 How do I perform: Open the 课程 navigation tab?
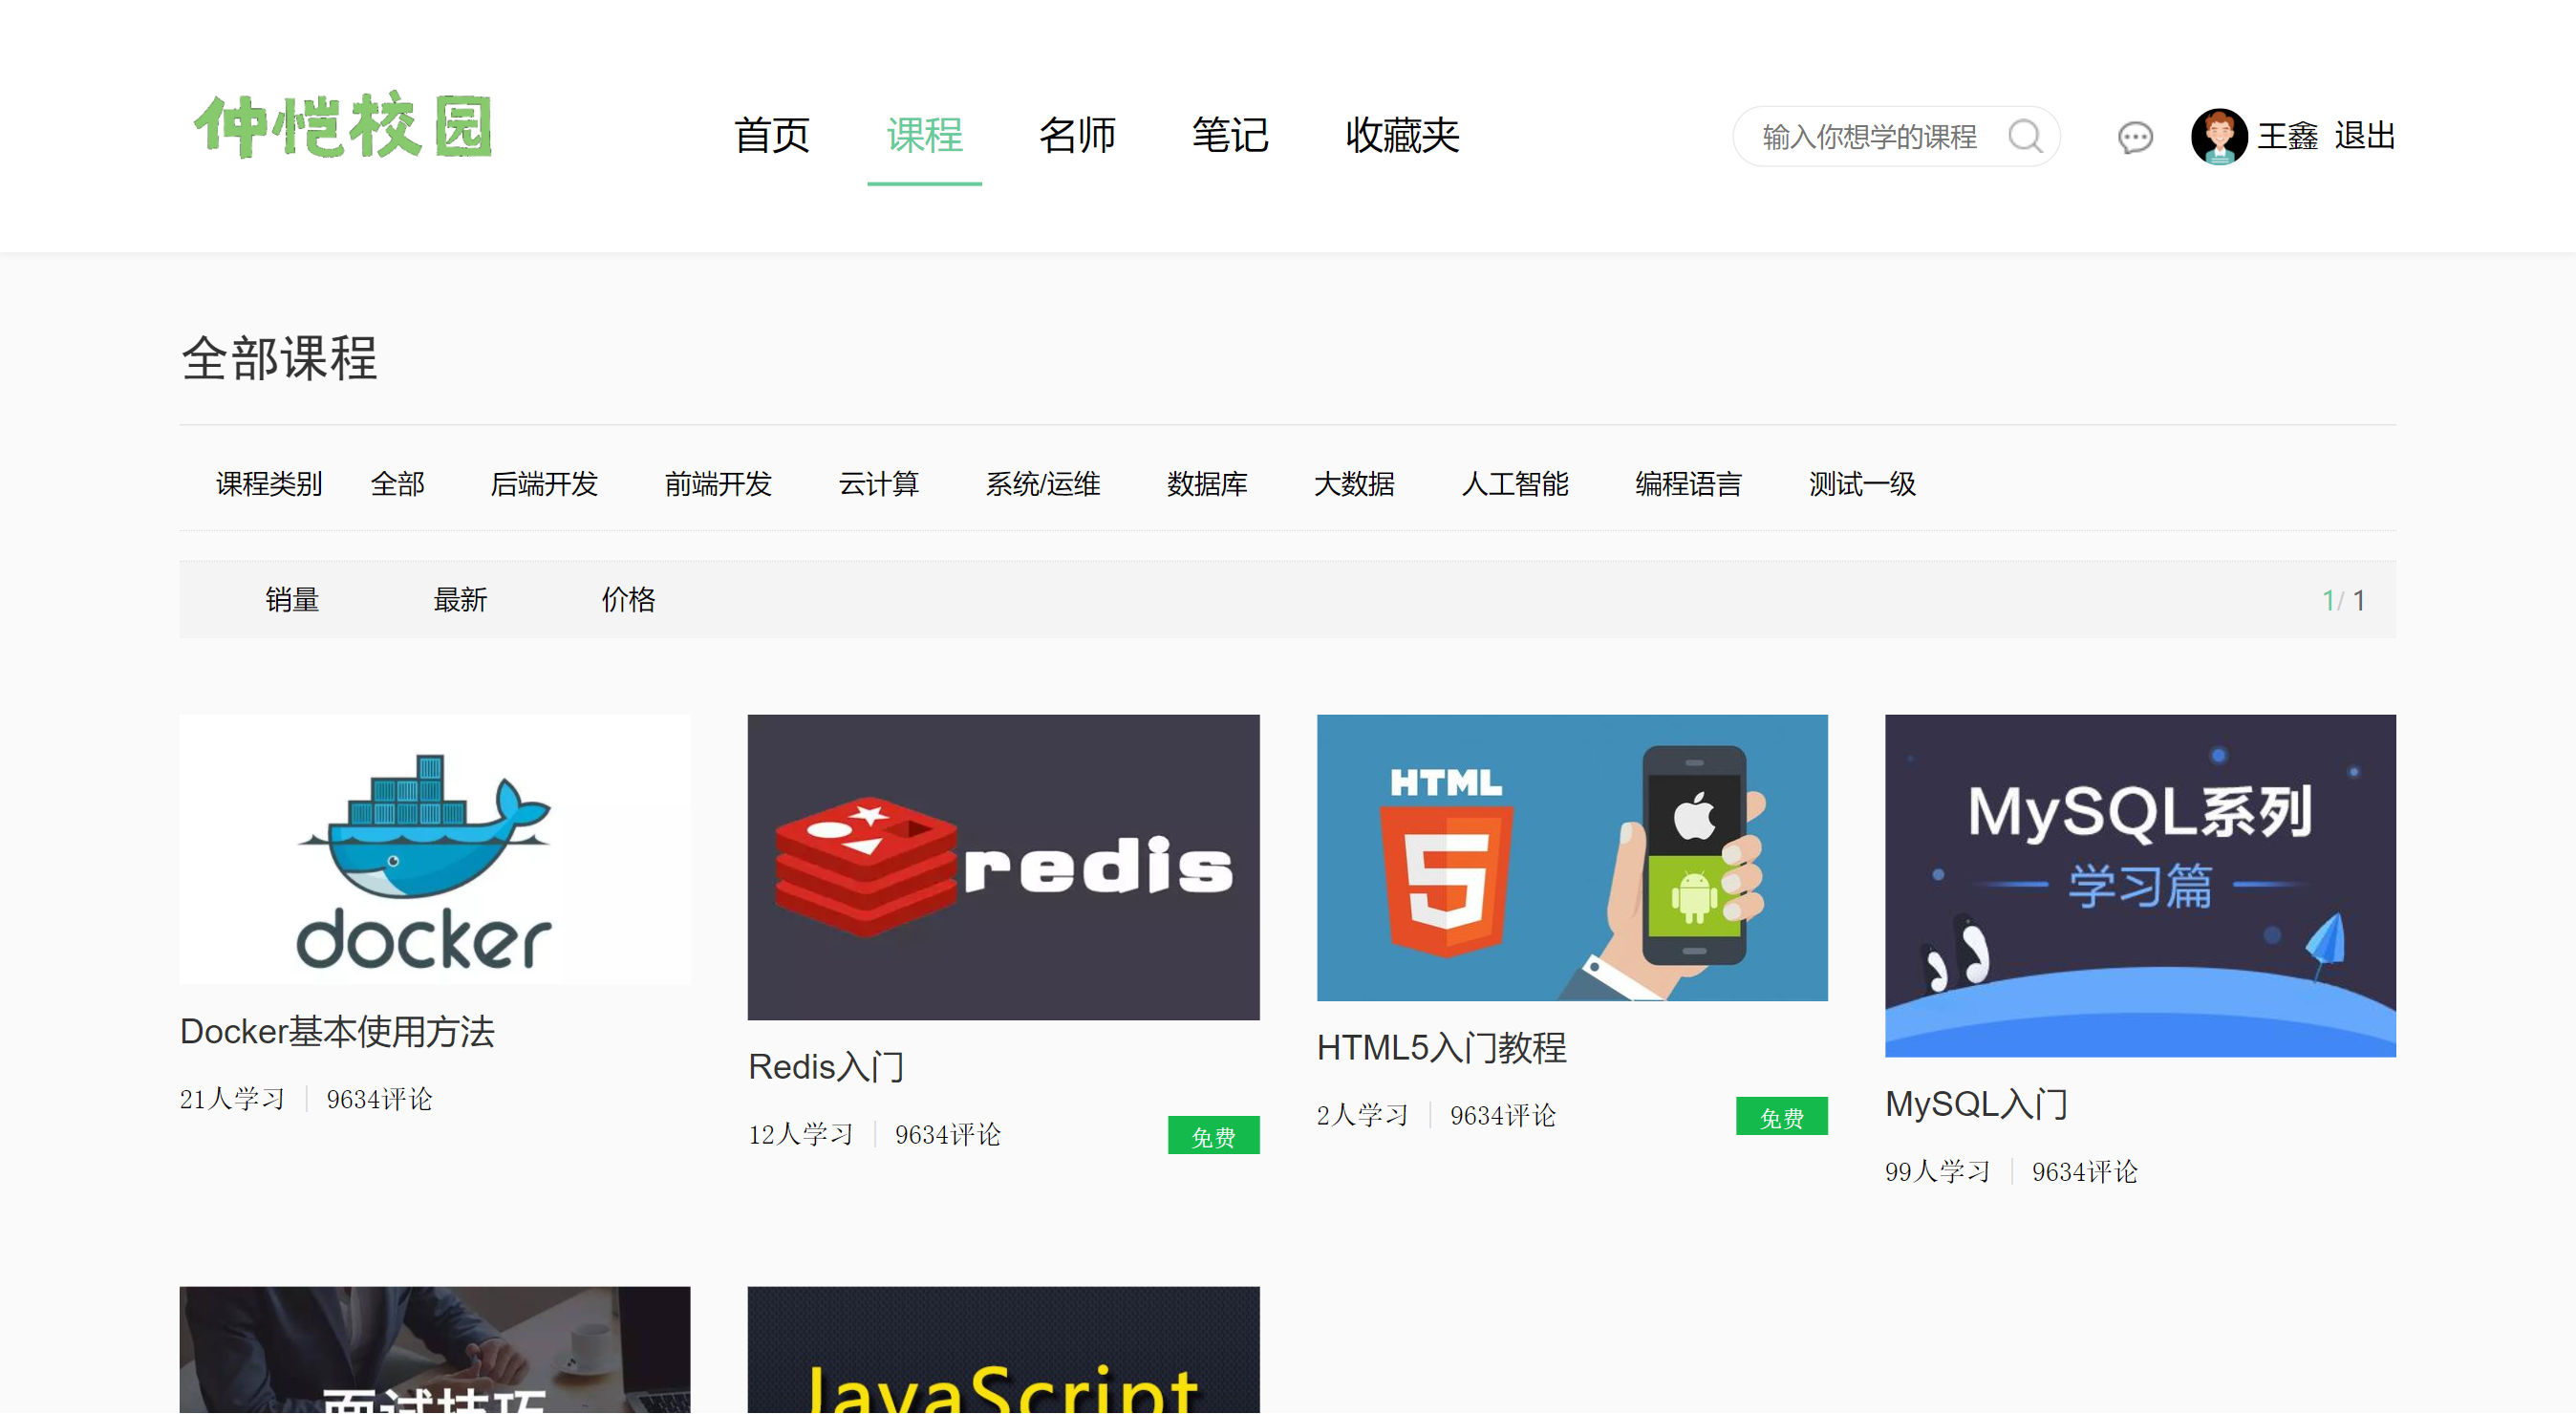point(924,136)
